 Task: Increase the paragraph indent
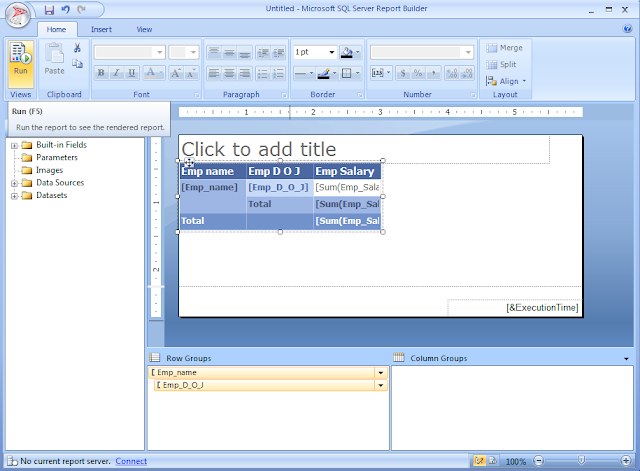coord(279,52)
